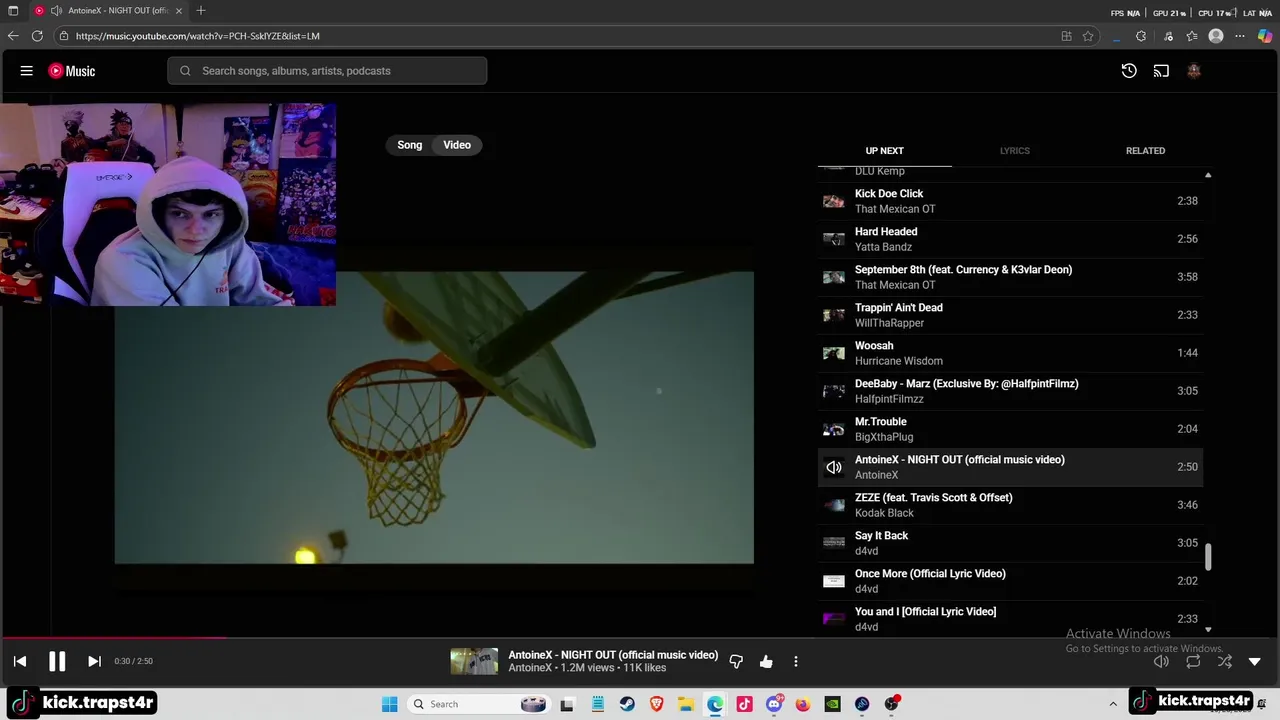Click the album art thumbnail in player bar

pyautogui.click(x=474, y=661)
